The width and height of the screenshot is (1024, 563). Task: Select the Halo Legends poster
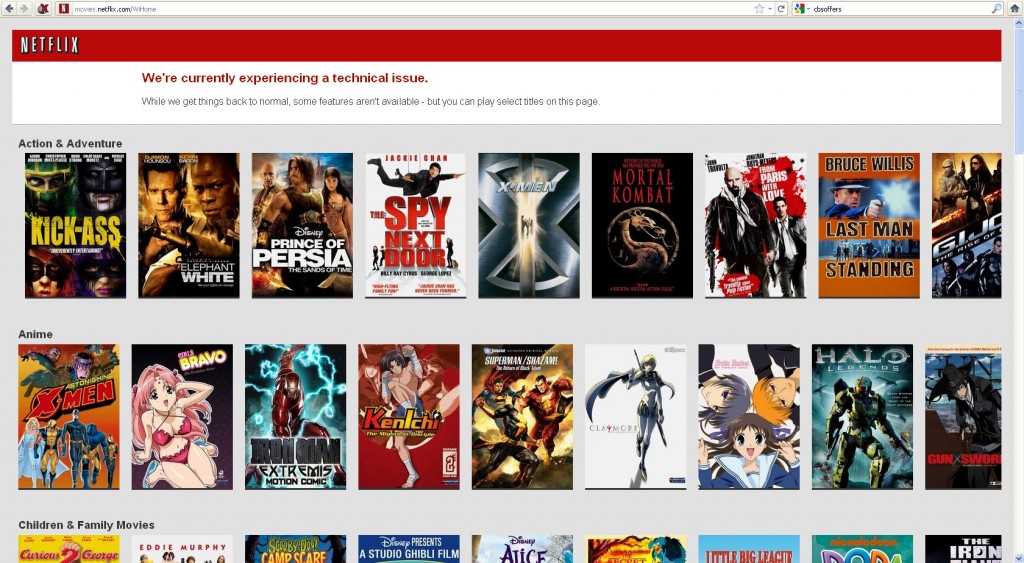pos(863,417)
